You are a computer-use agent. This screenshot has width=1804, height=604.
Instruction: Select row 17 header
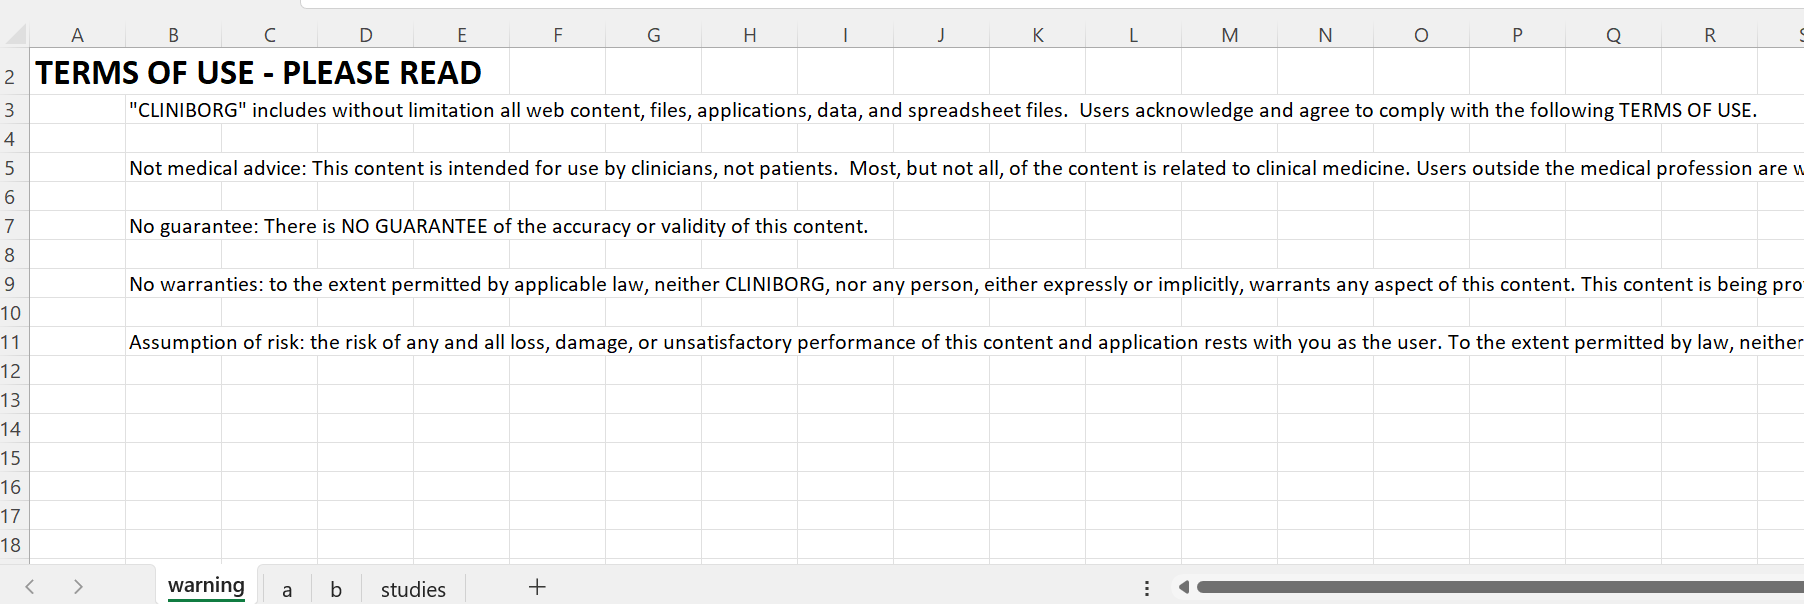tap(14, 516)
